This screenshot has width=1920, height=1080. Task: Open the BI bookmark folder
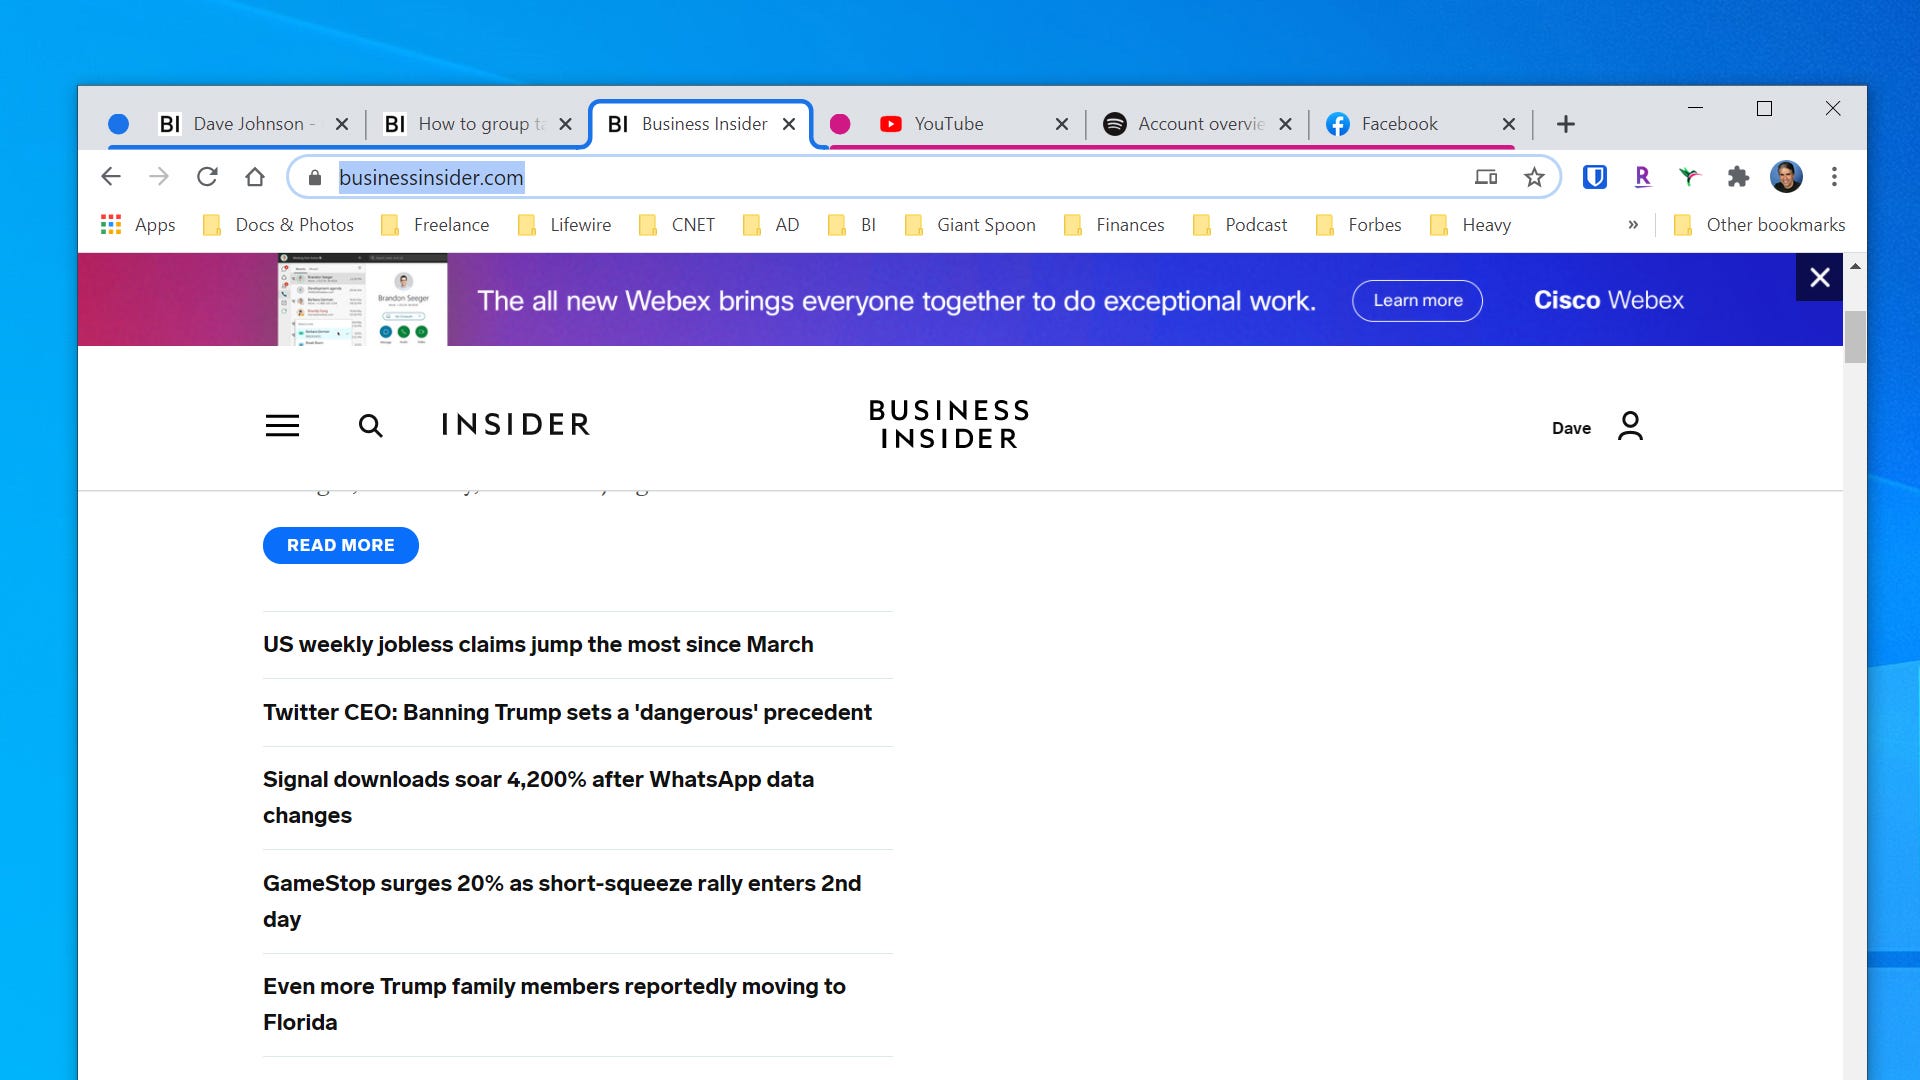(852, 225)
